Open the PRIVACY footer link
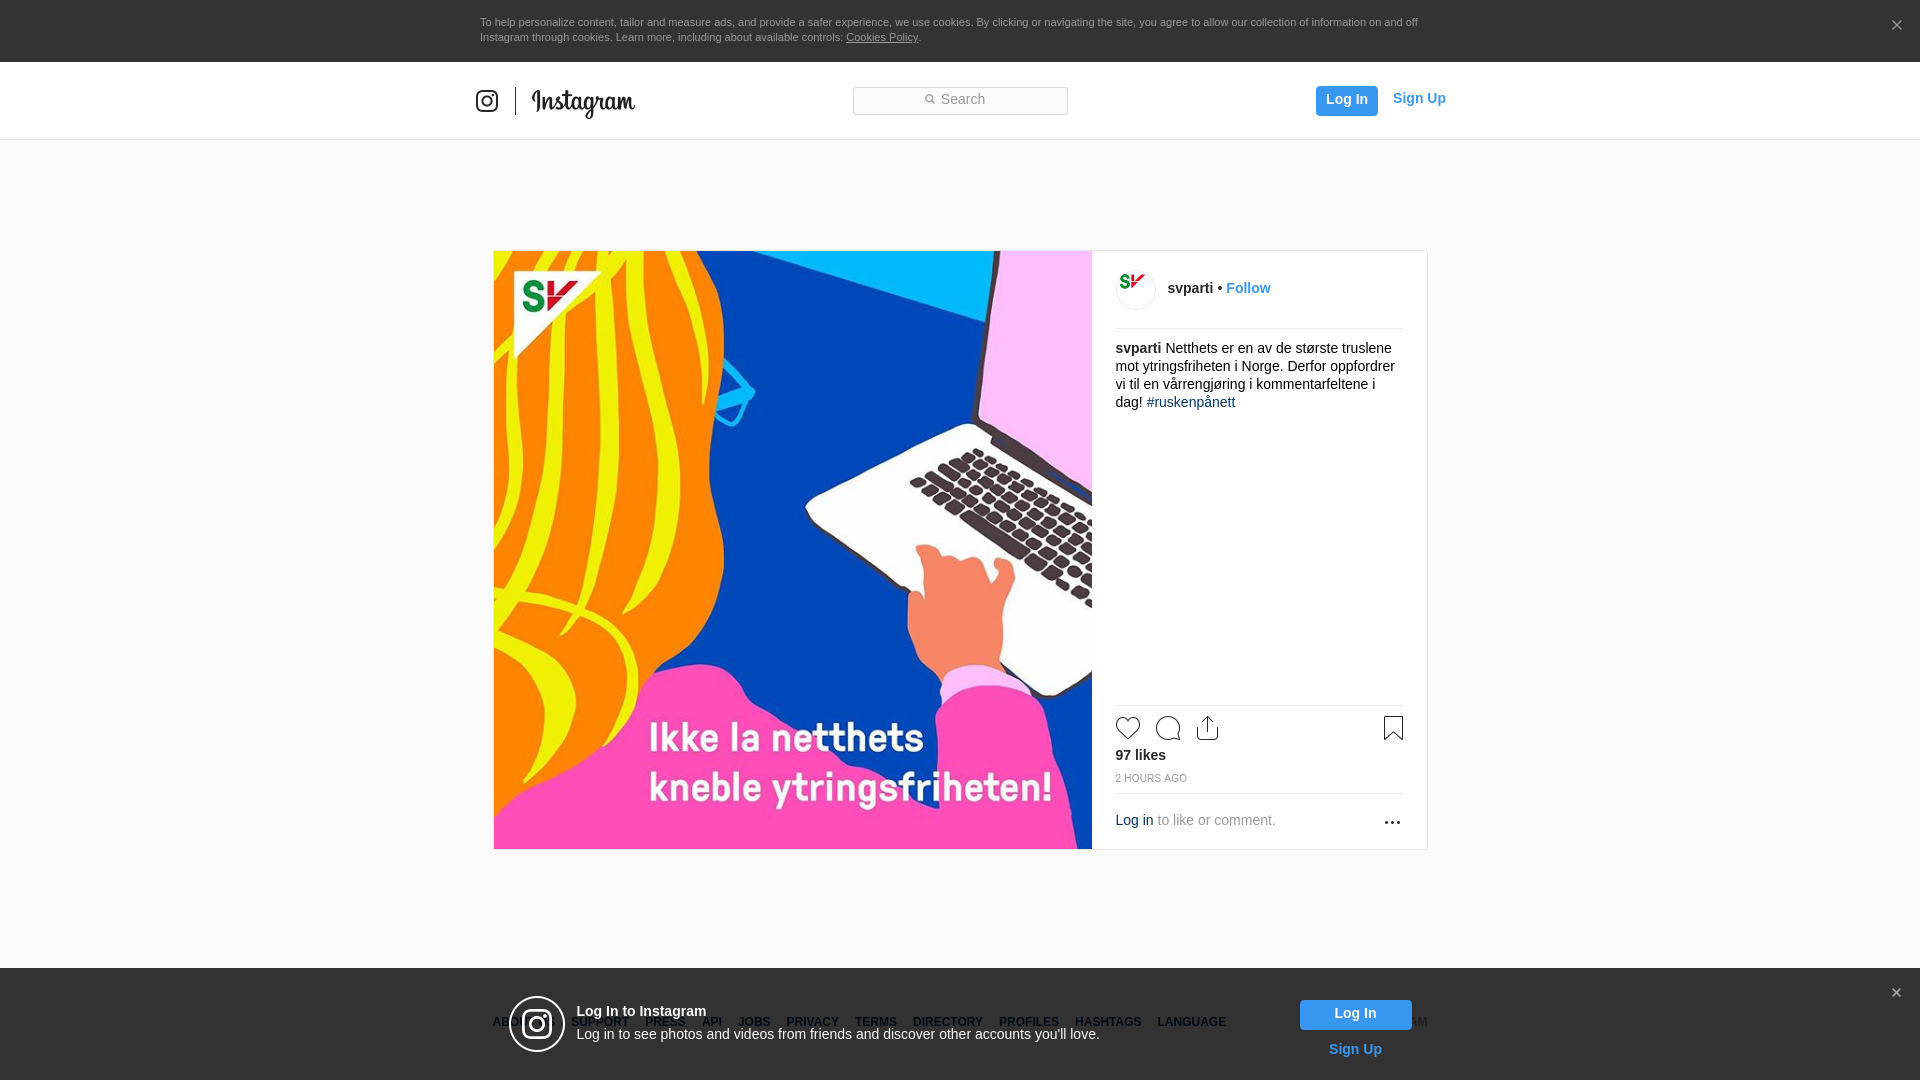 (812, 1022)
